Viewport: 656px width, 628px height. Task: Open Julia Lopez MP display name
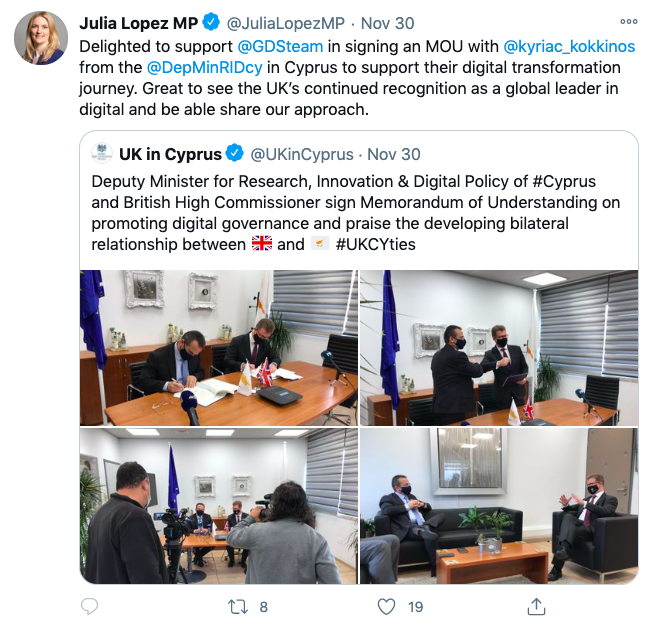(x=138, y=23)
